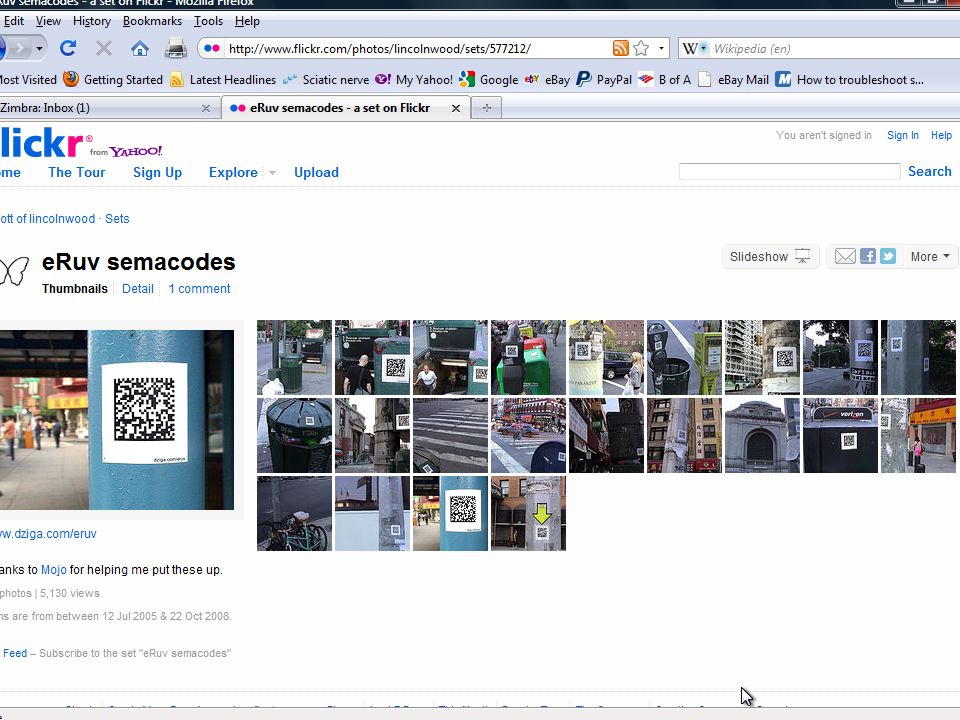Open the arched stone building thumbnail

(762, 435)
